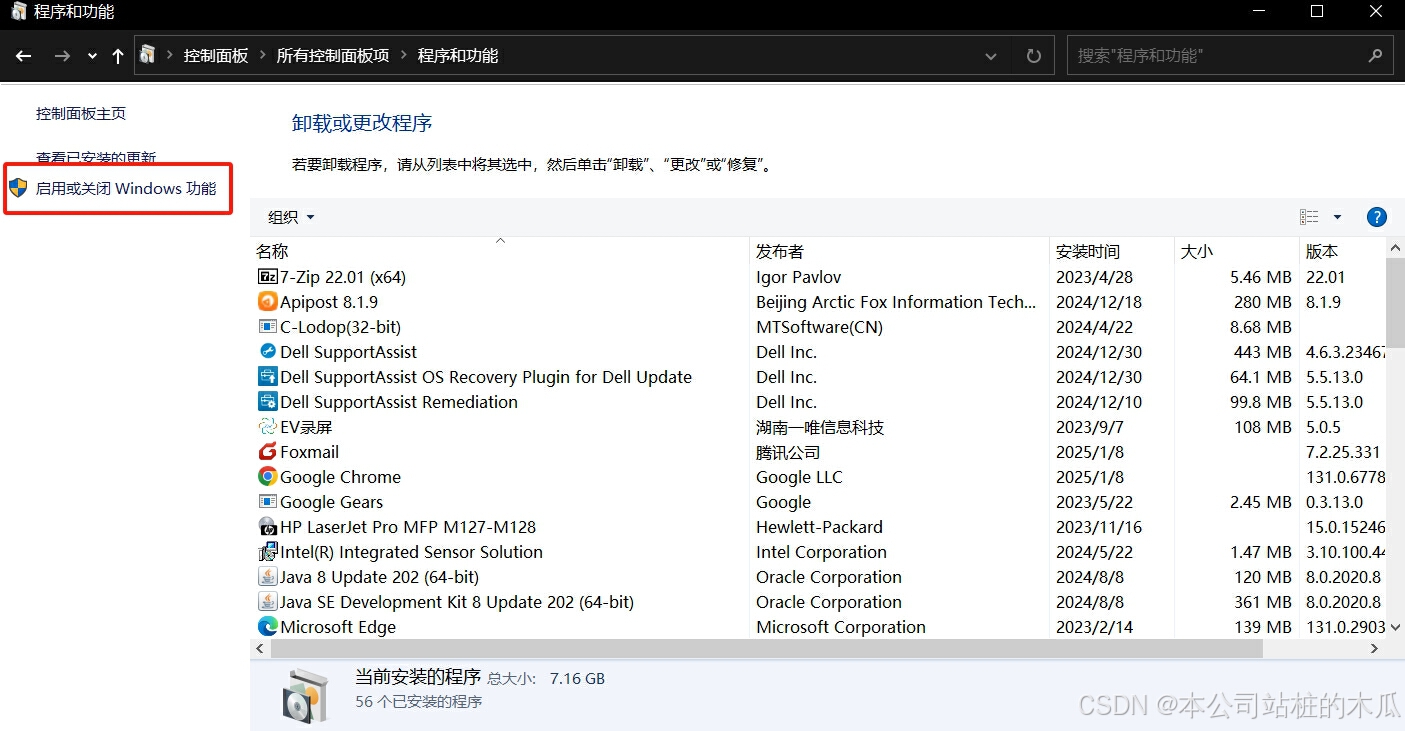The image size is (1405, 731).
Task: Click publisher Igor Pavlov
Action: click(799, 277)
